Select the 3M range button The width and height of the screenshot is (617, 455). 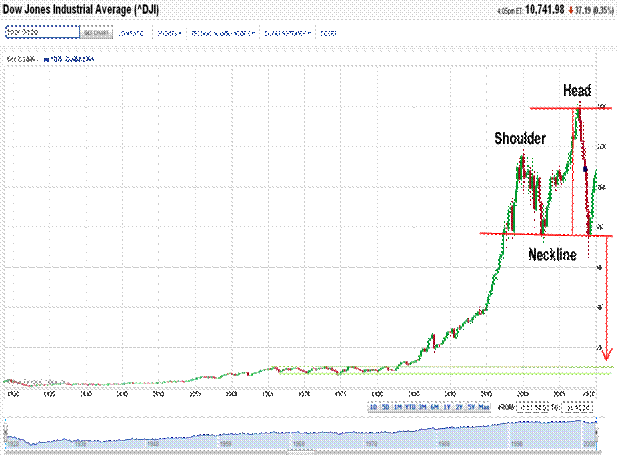[423, 407]
